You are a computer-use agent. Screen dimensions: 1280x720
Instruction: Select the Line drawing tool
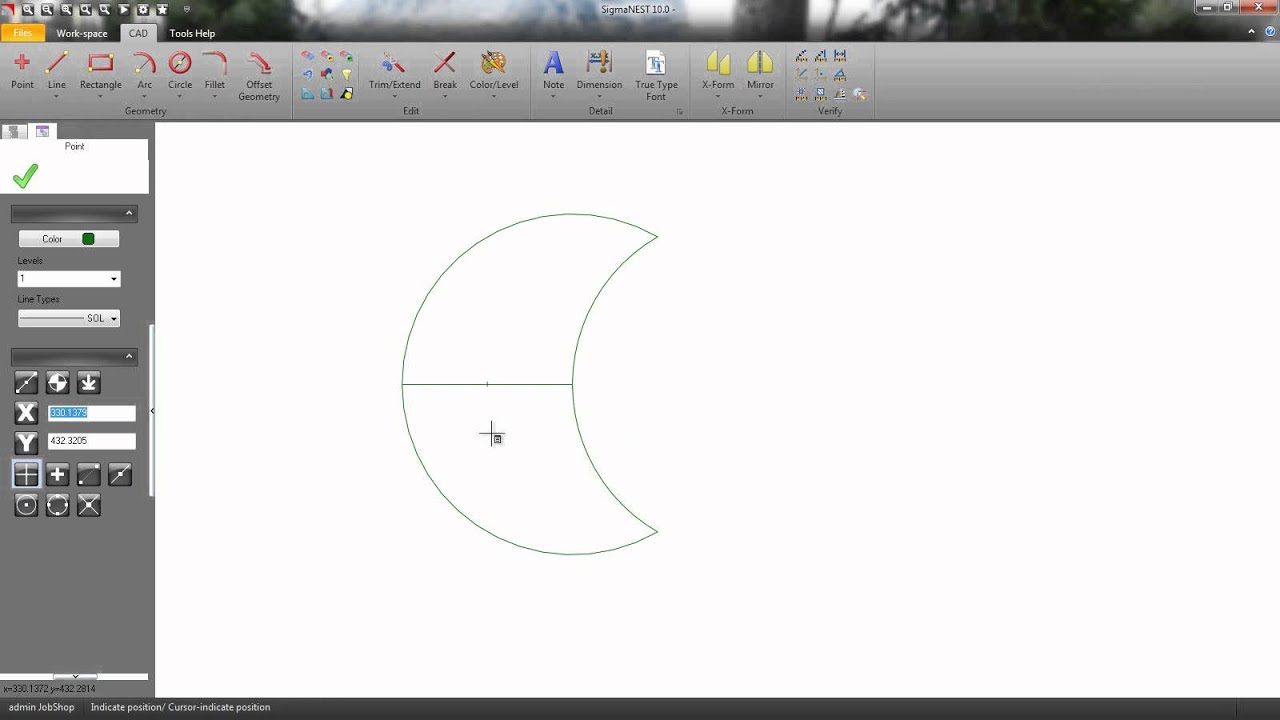57,72
